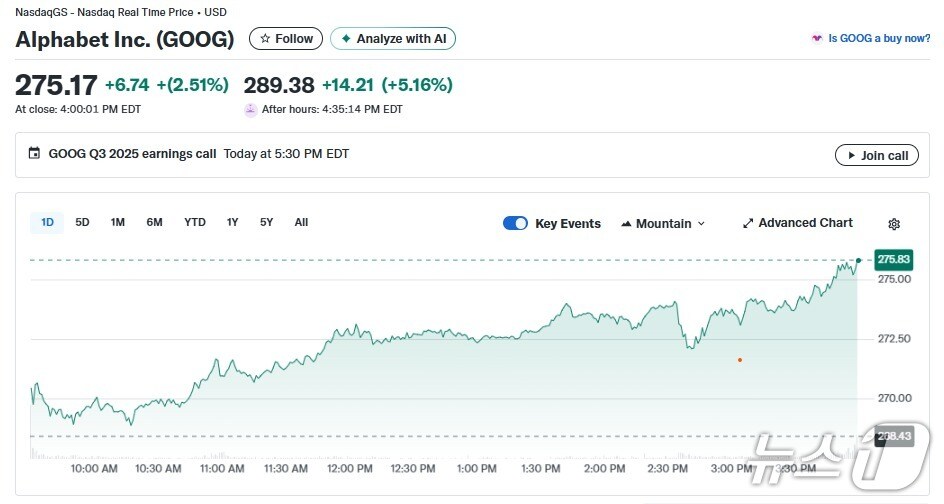Click the orange key event marker on chart
Viewport: 944px width, 504px height.
pos(740,360)
